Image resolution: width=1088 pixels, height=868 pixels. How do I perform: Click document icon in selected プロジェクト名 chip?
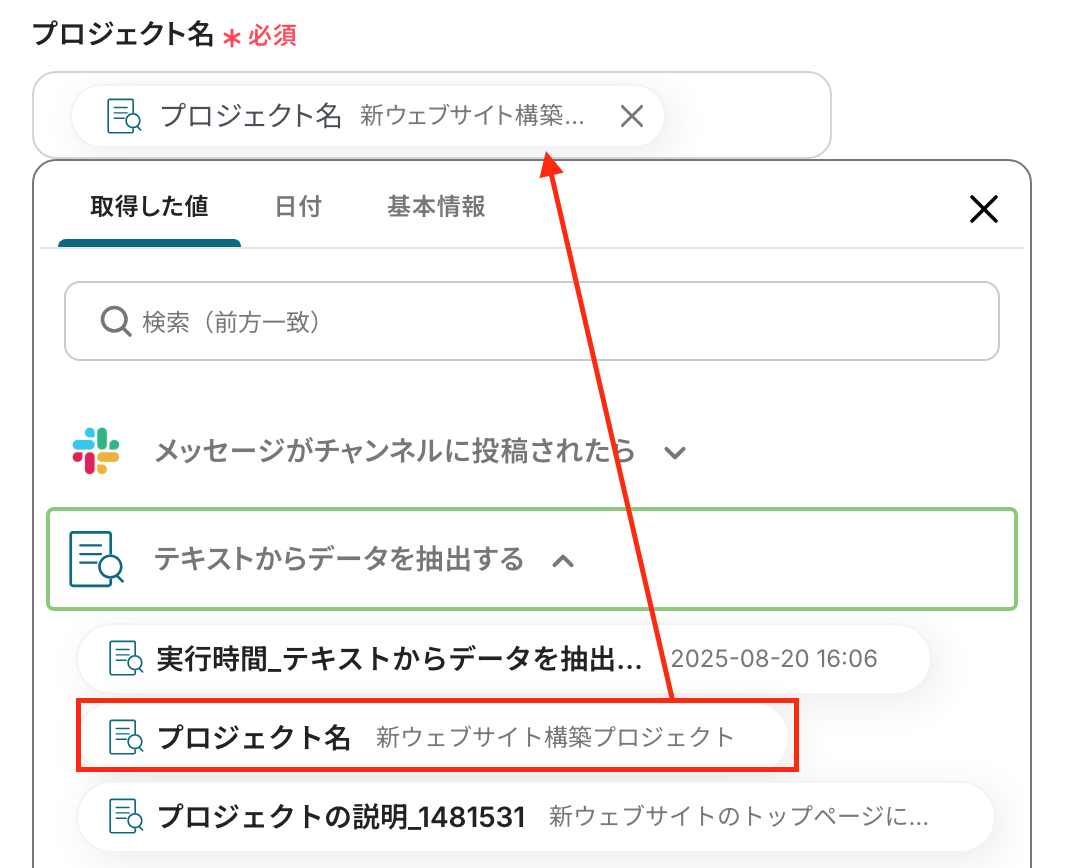[124, 117]
